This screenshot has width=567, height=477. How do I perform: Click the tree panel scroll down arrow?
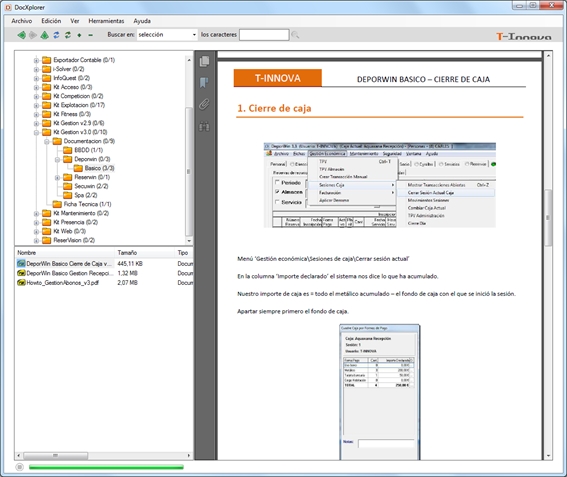pyautogui.click(x=189, y=241)
